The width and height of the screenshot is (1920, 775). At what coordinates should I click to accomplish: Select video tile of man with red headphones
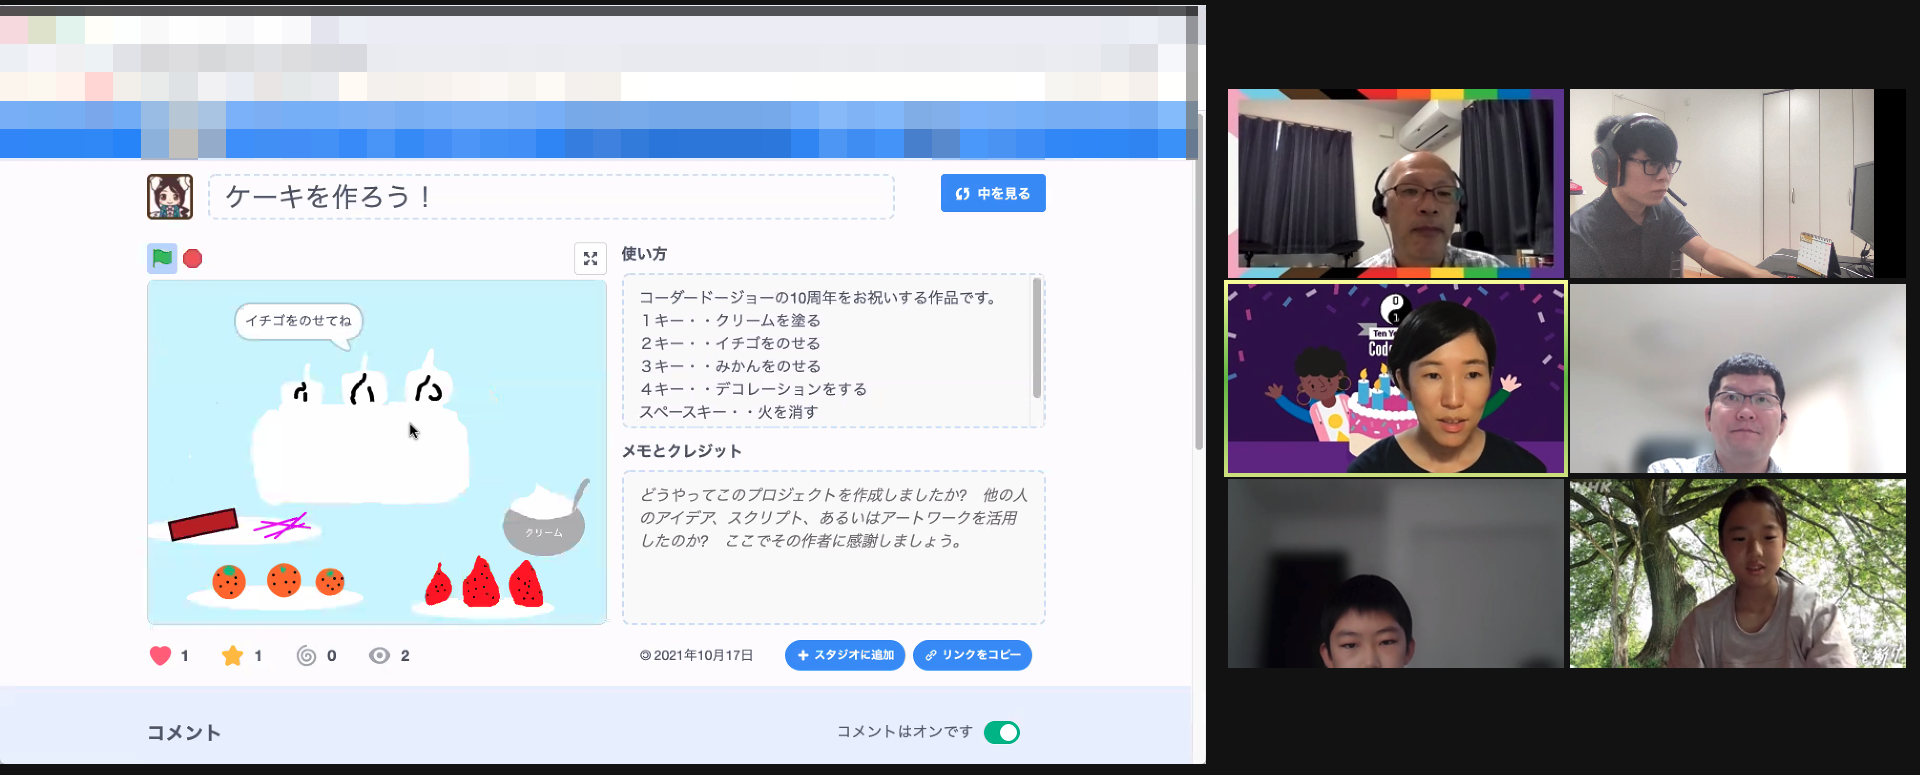click(1738, 183)
